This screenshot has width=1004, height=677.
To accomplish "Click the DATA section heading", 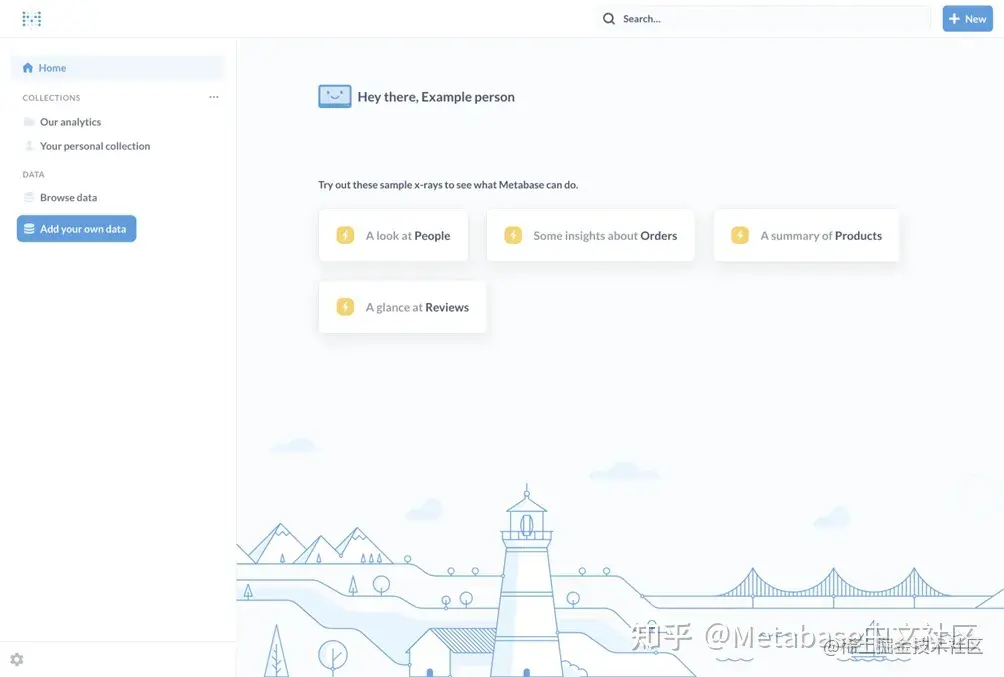I will click(x=33, y=174).
